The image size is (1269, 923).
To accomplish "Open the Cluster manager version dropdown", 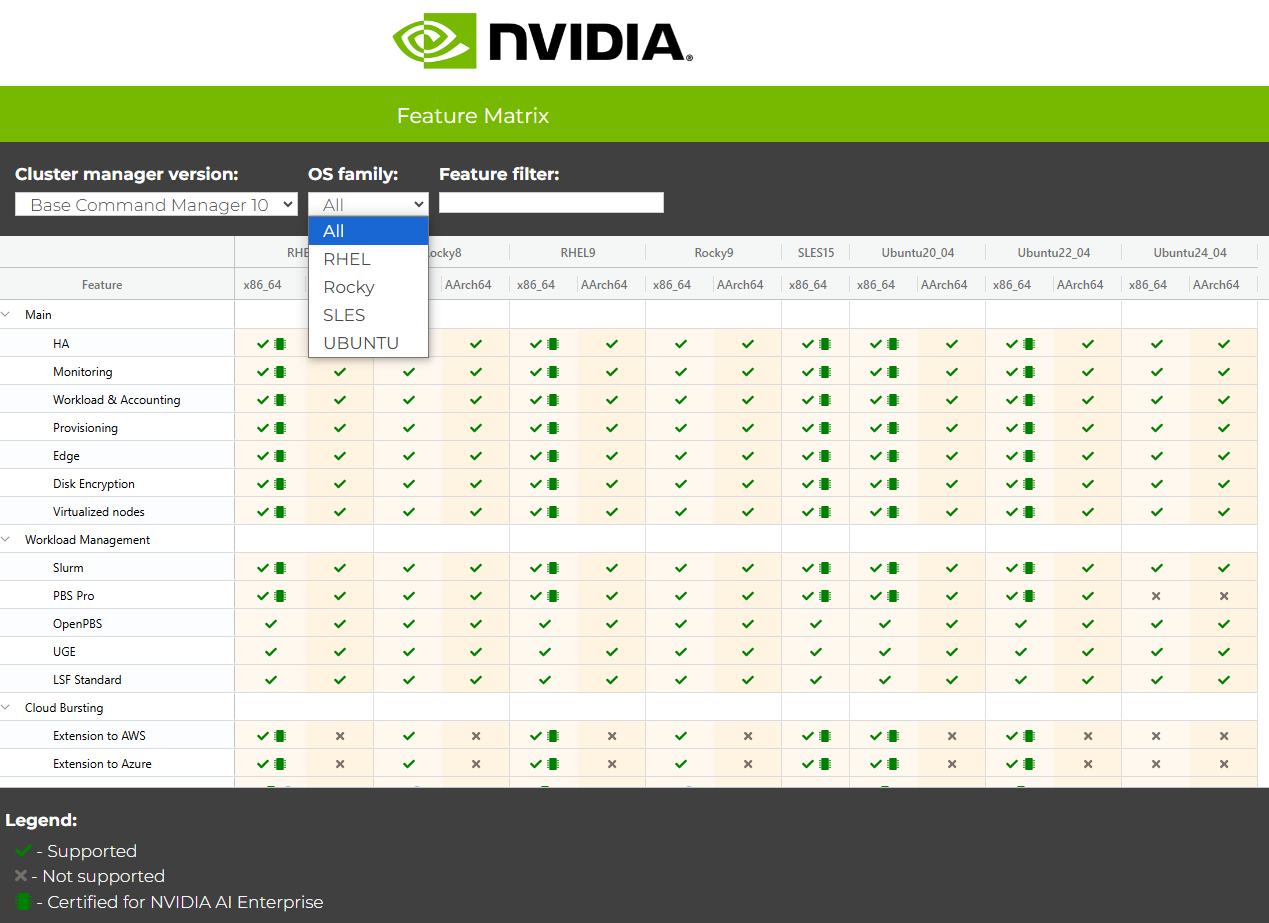I will pyautogui.click(x=157, y=204).
